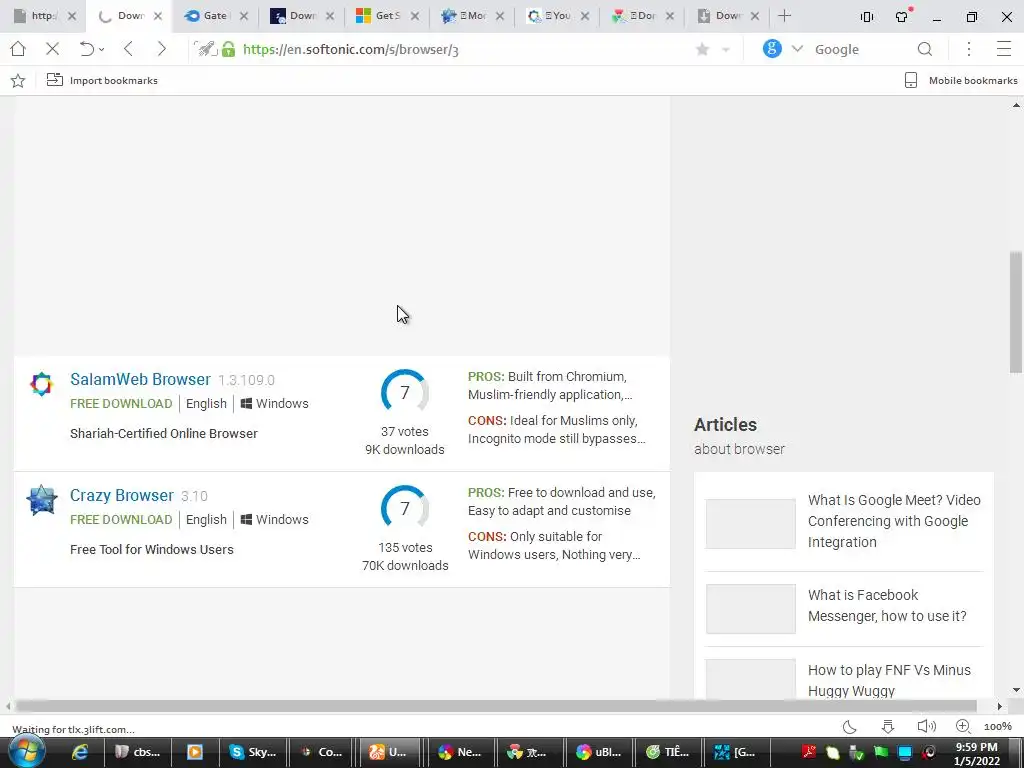Click the undo closed tab arrow

point(87,49)
